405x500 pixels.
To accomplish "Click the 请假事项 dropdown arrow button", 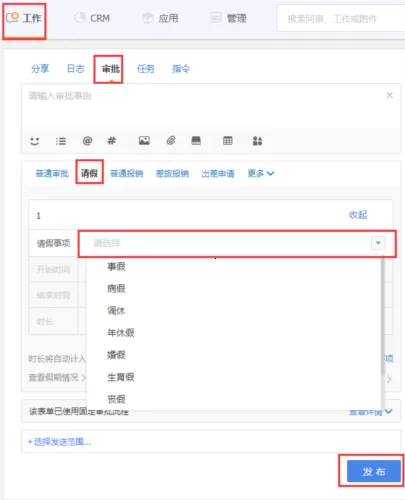I will (x=378, y=243).
